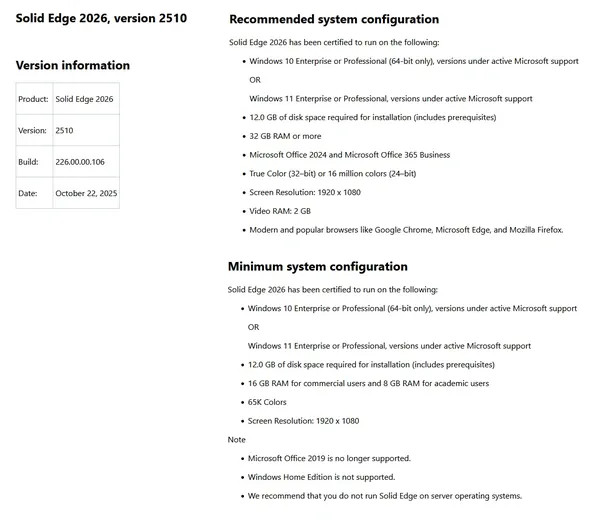
Task: Click the October 22, 2025 date cell
Action: (86, 193)
